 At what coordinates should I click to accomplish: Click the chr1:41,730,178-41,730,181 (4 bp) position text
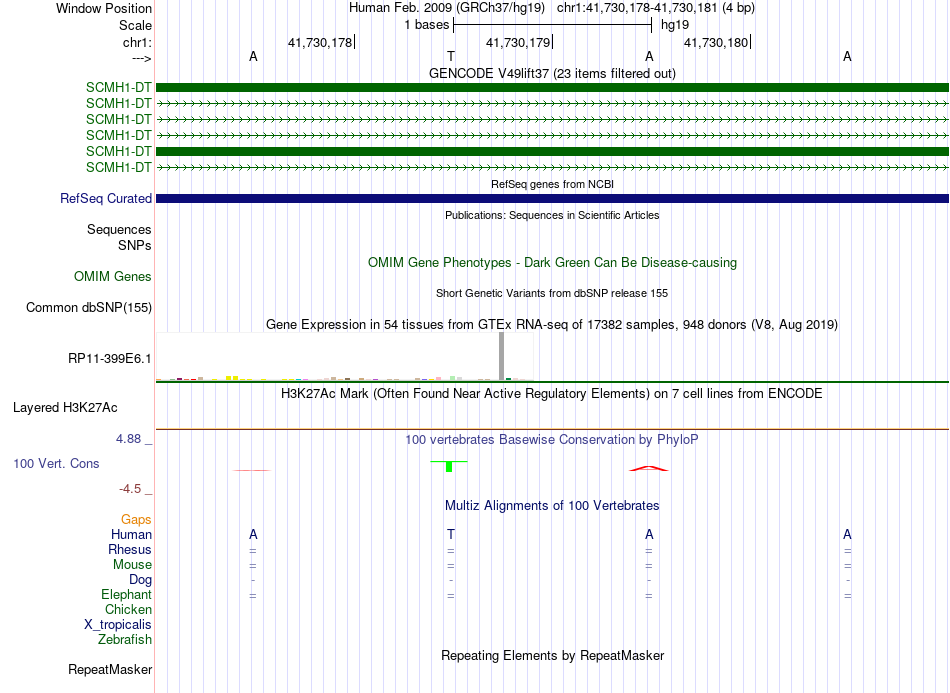click(x=656, y=8)
